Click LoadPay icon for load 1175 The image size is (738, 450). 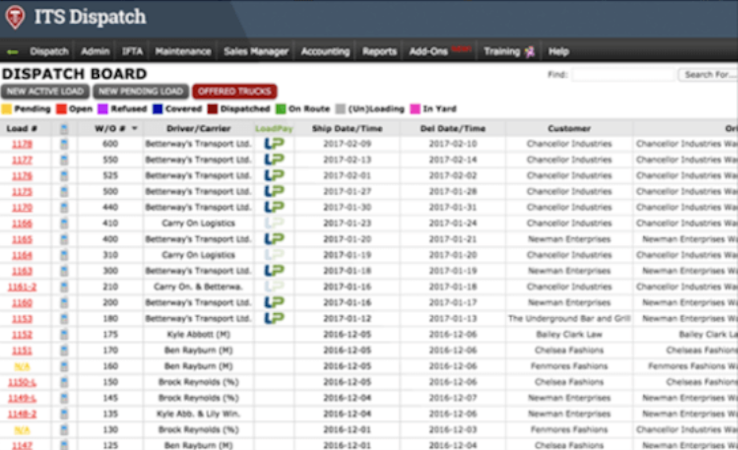click(274, 192)
